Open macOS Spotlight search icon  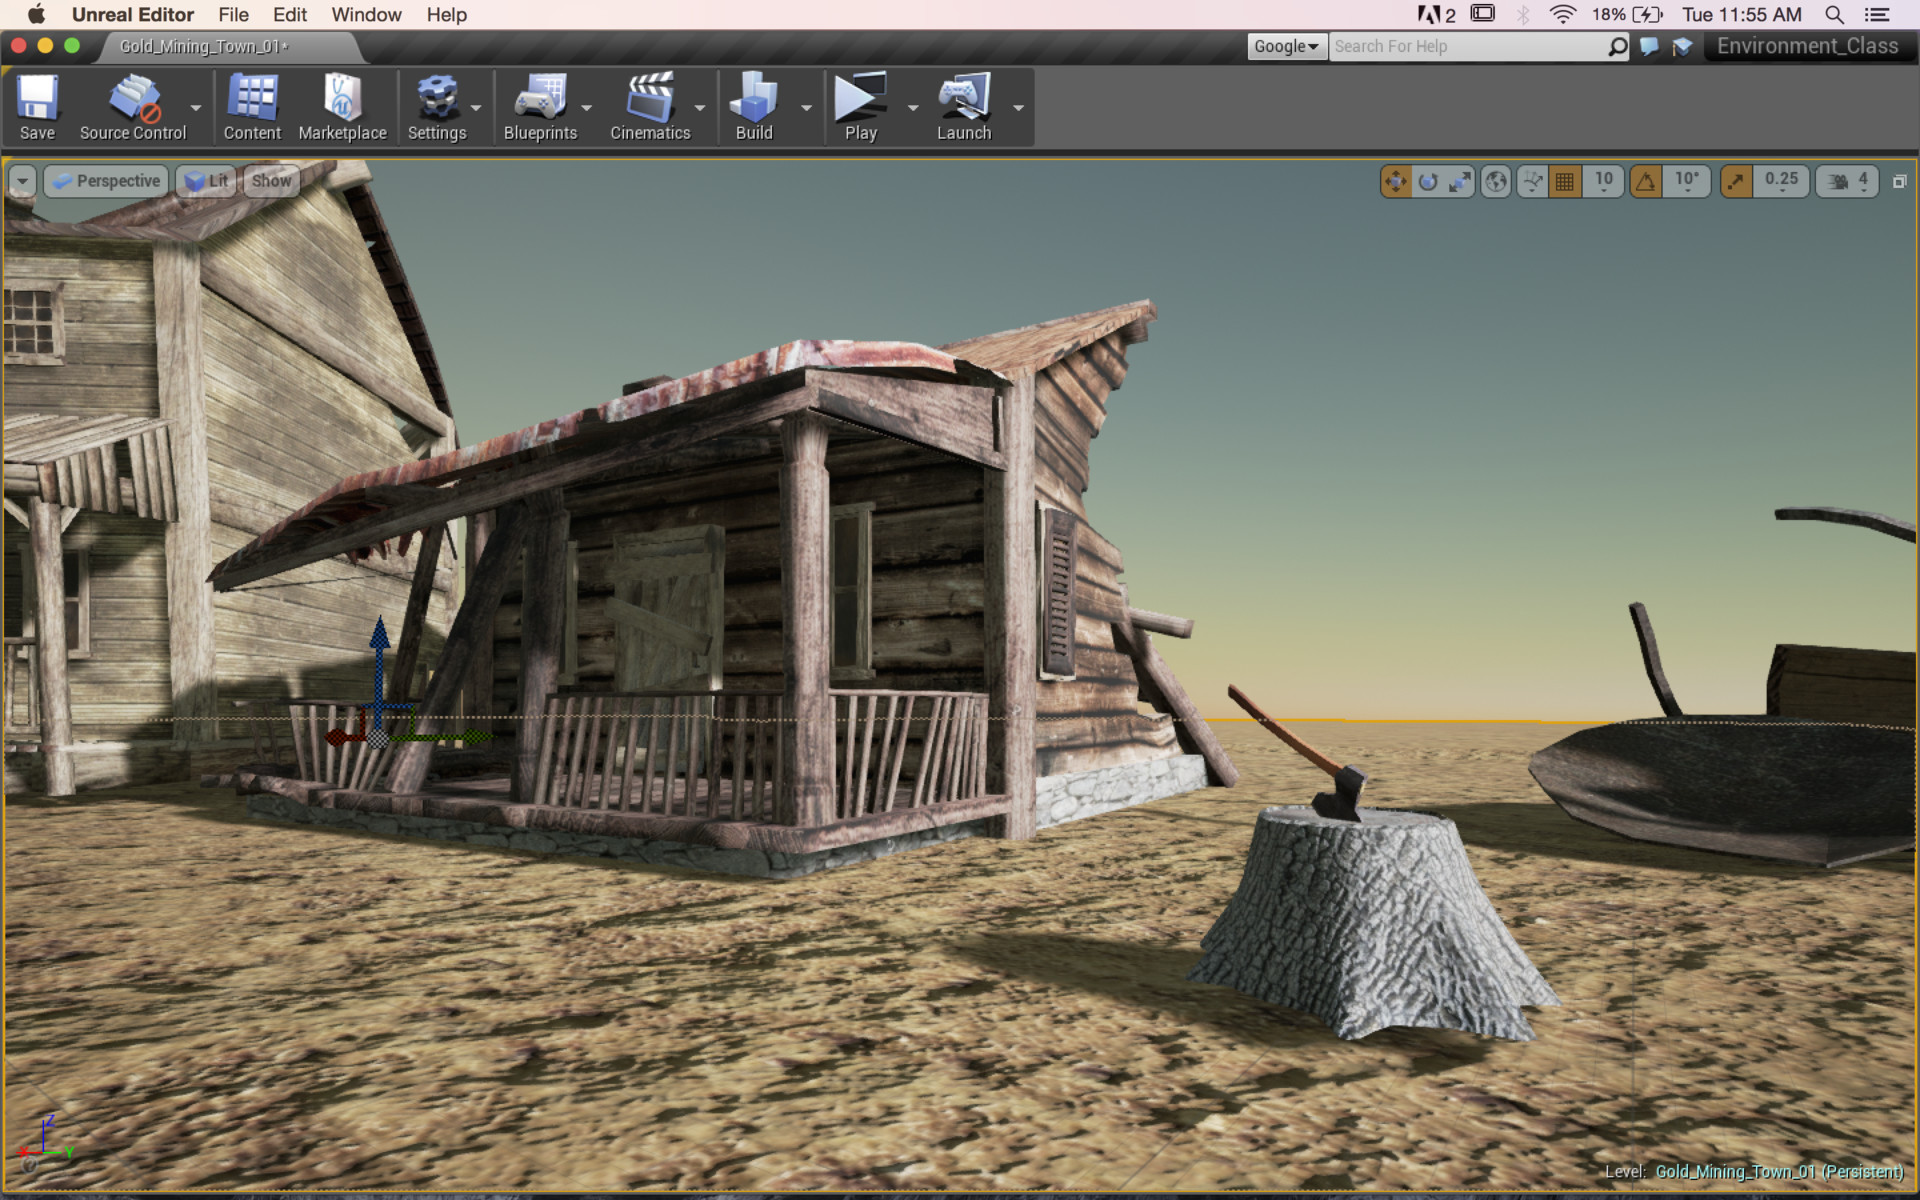(1834, 14)
